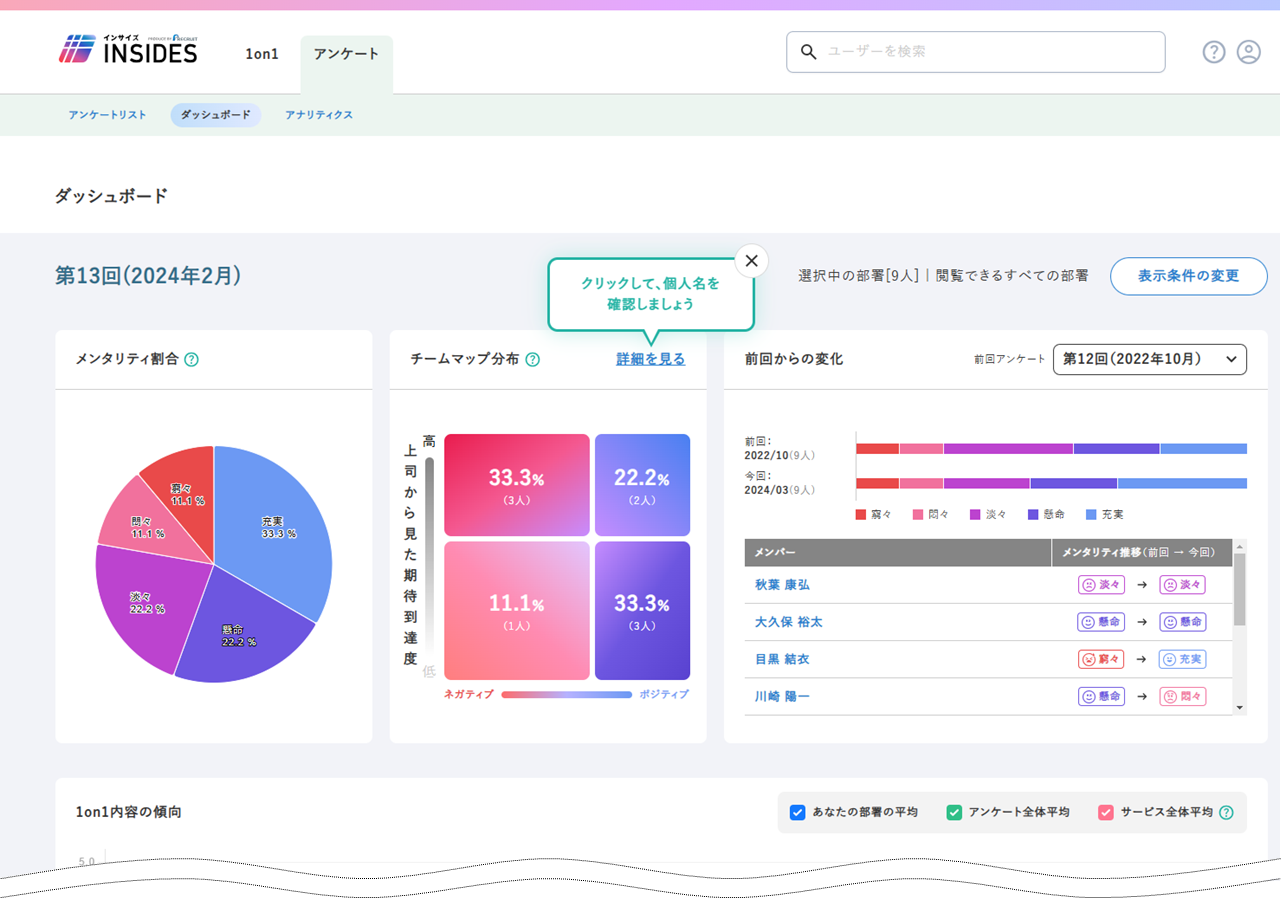This screenshot has width=1281, height=898.
Task: Click the 今回 2024/03 stacked bar
Action: [x=1051, y=483]
